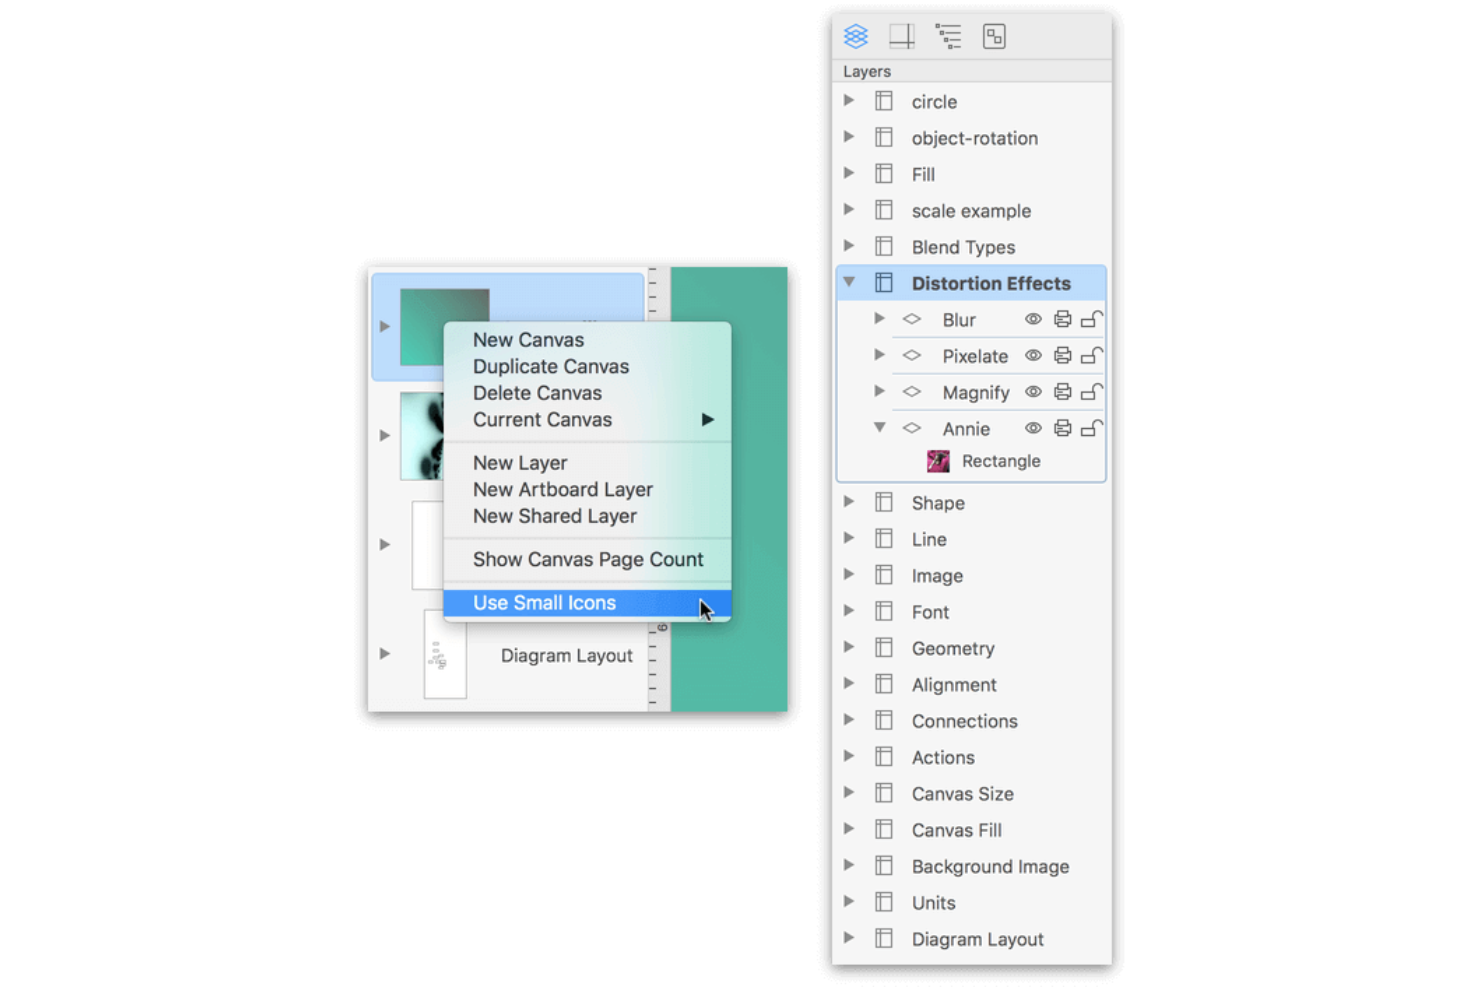Switch to the Selection sidebar tab icon
The image size is (1480, 987).
point(994,37)
